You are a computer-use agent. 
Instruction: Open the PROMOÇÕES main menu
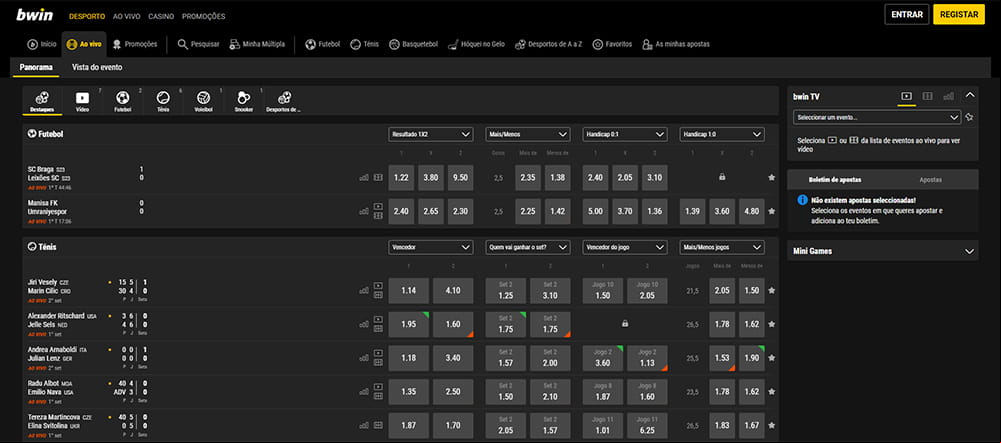tap(204, 16)
